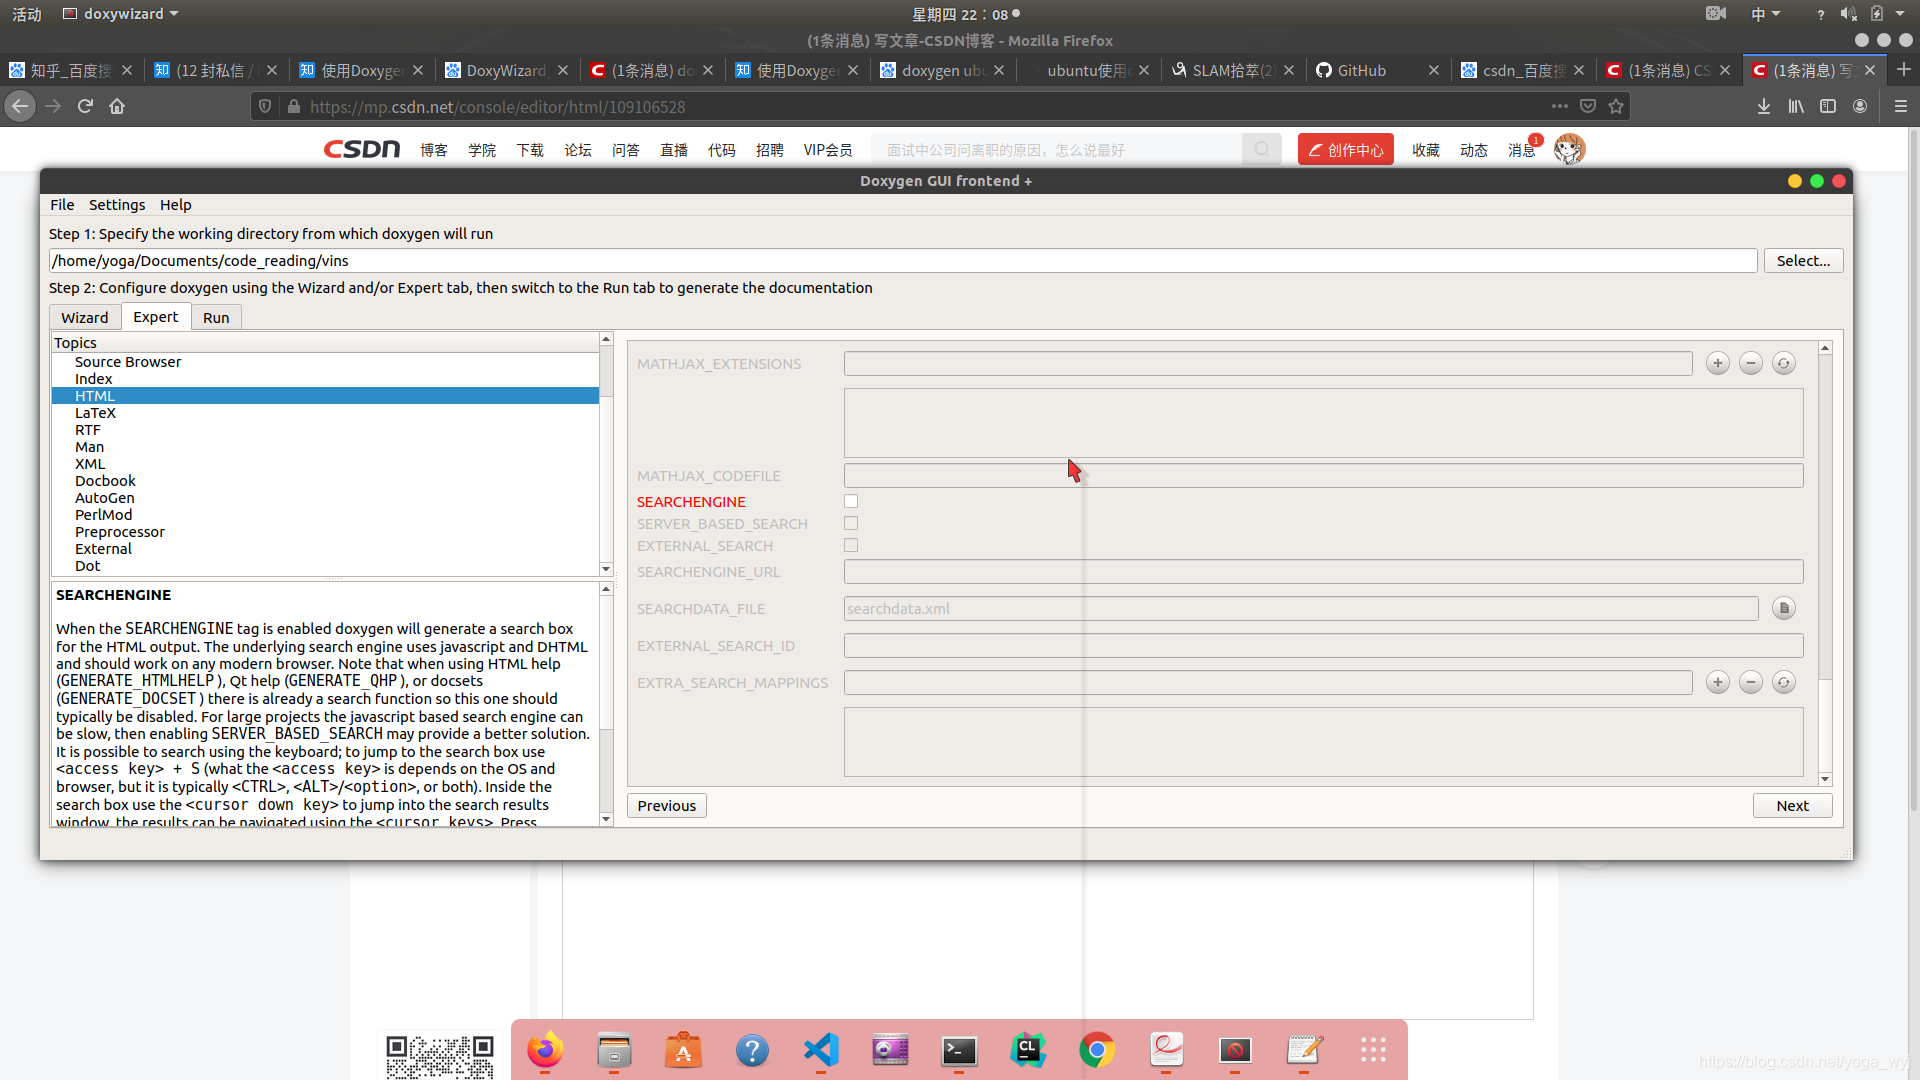Image resolution: width=1920 pixels, height=1080 pixels.
Task: Open CSDN user avatar
Action: click(1569, 149)
